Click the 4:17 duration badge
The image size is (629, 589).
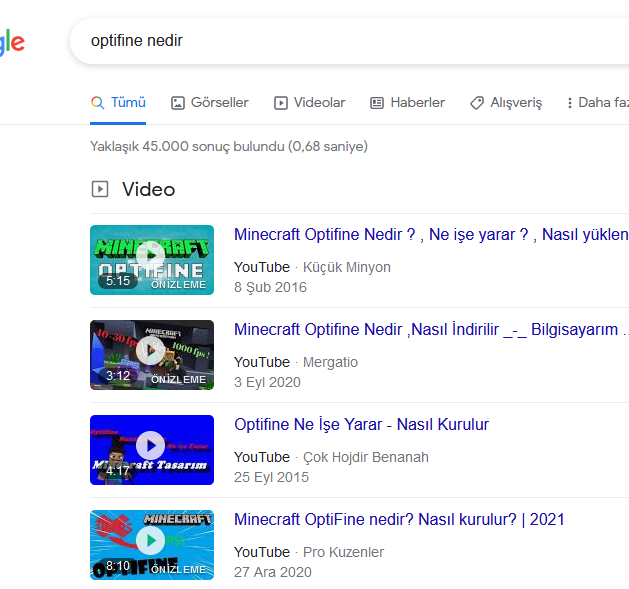[118, 470]
